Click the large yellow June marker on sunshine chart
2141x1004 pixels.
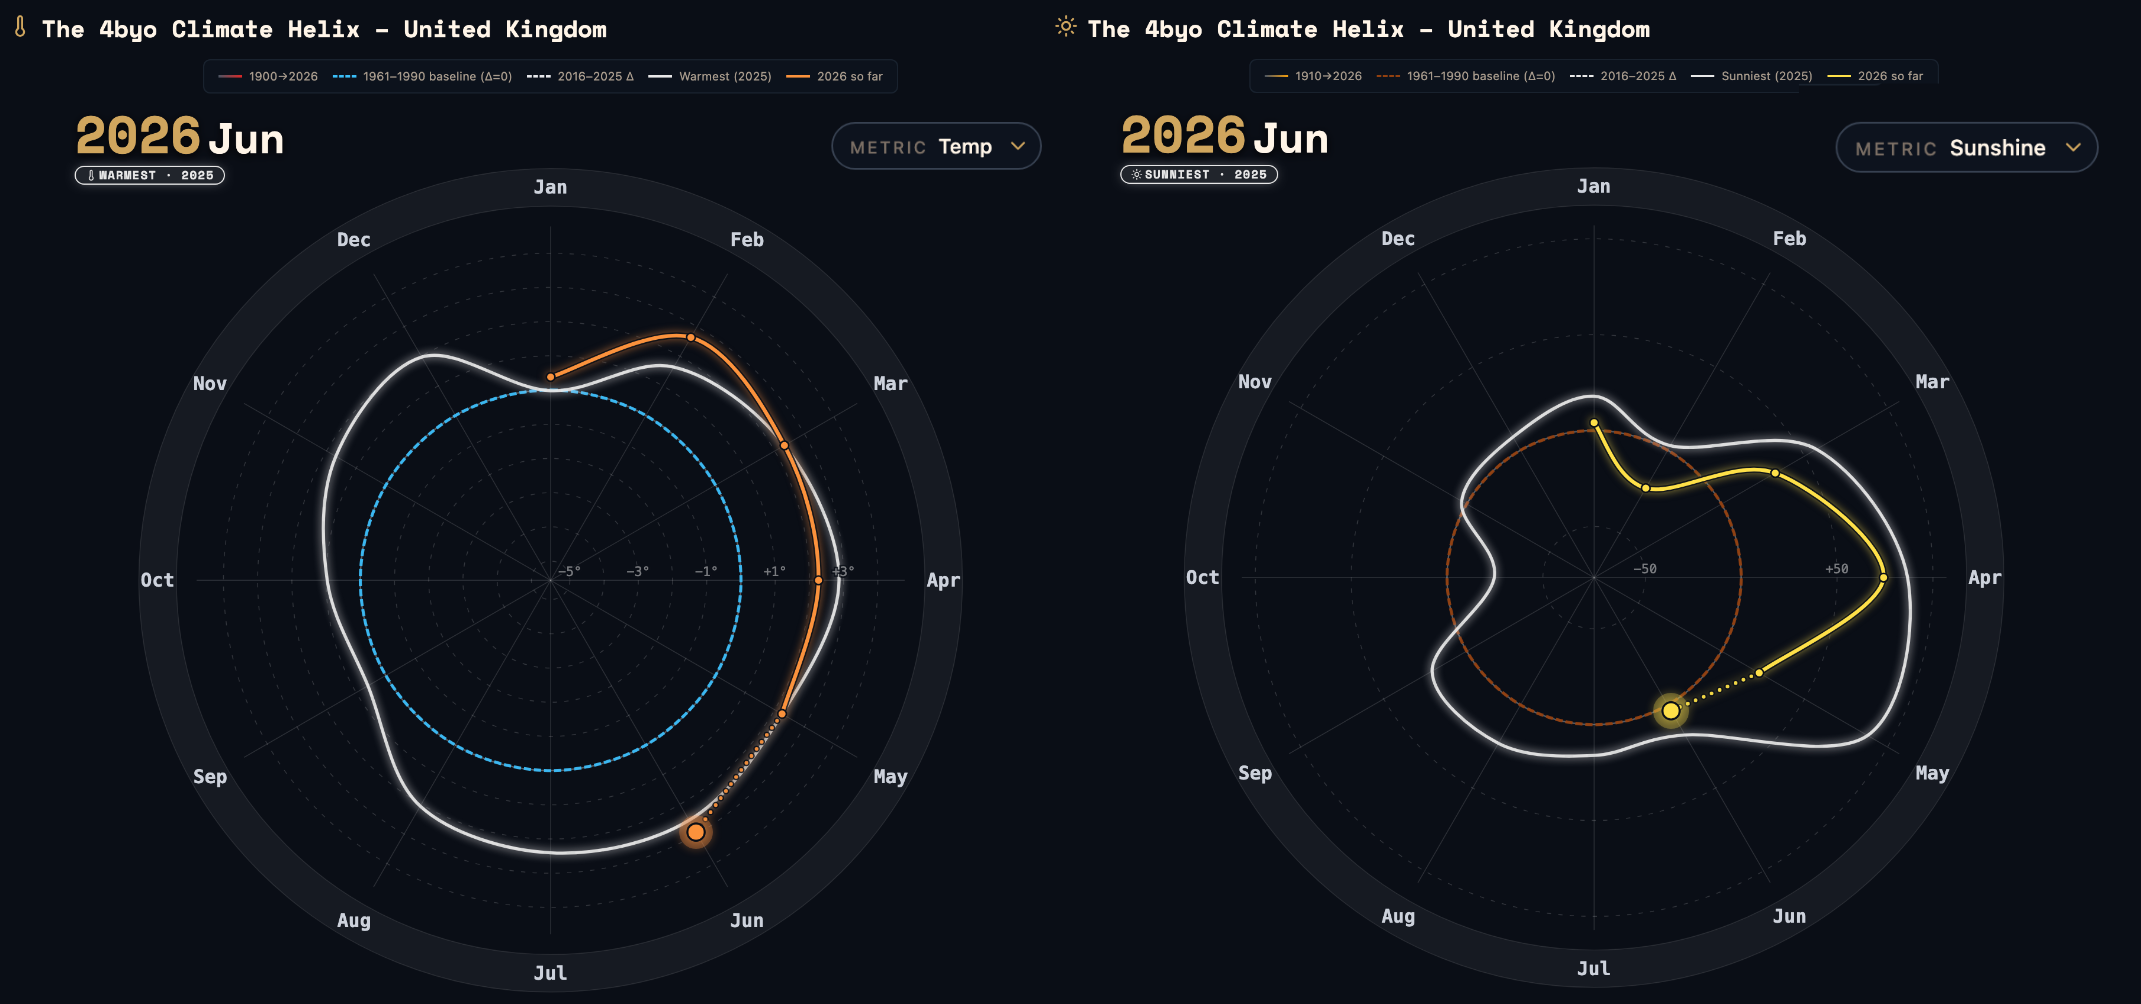pos(1671,711)
